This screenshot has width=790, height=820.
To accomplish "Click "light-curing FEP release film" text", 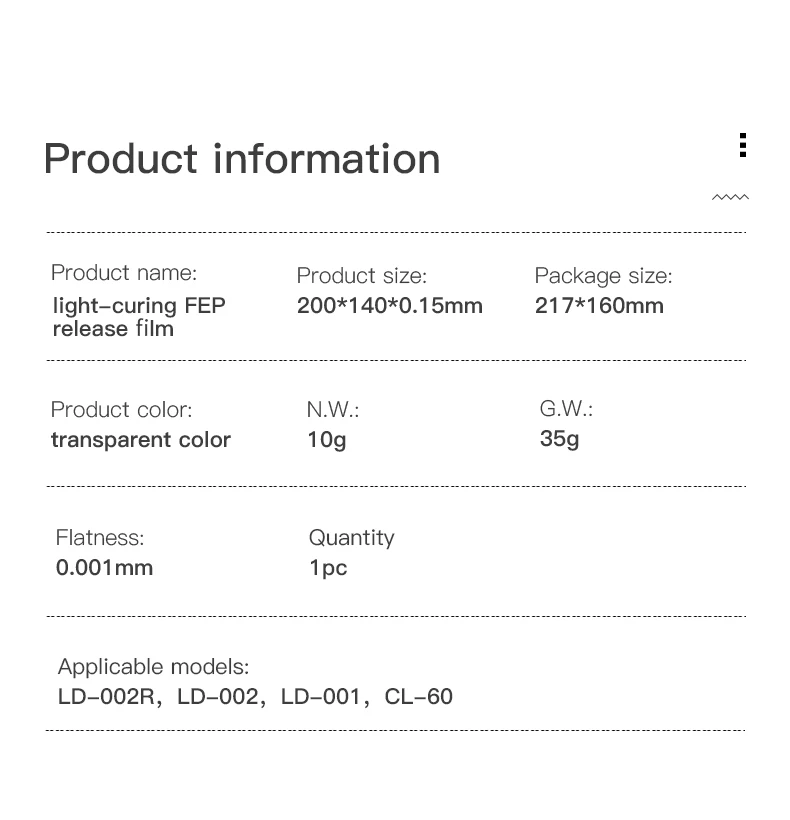I will (139, 317).
